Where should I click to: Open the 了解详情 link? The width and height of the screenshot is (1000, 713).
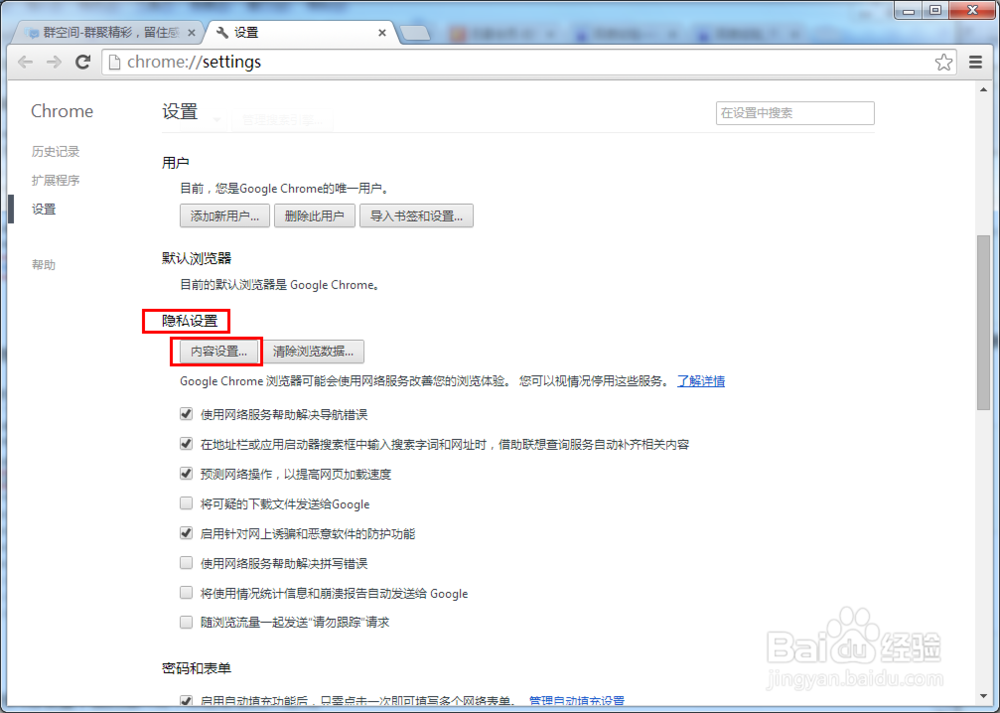pyautogui.click(x=700, y=381)
